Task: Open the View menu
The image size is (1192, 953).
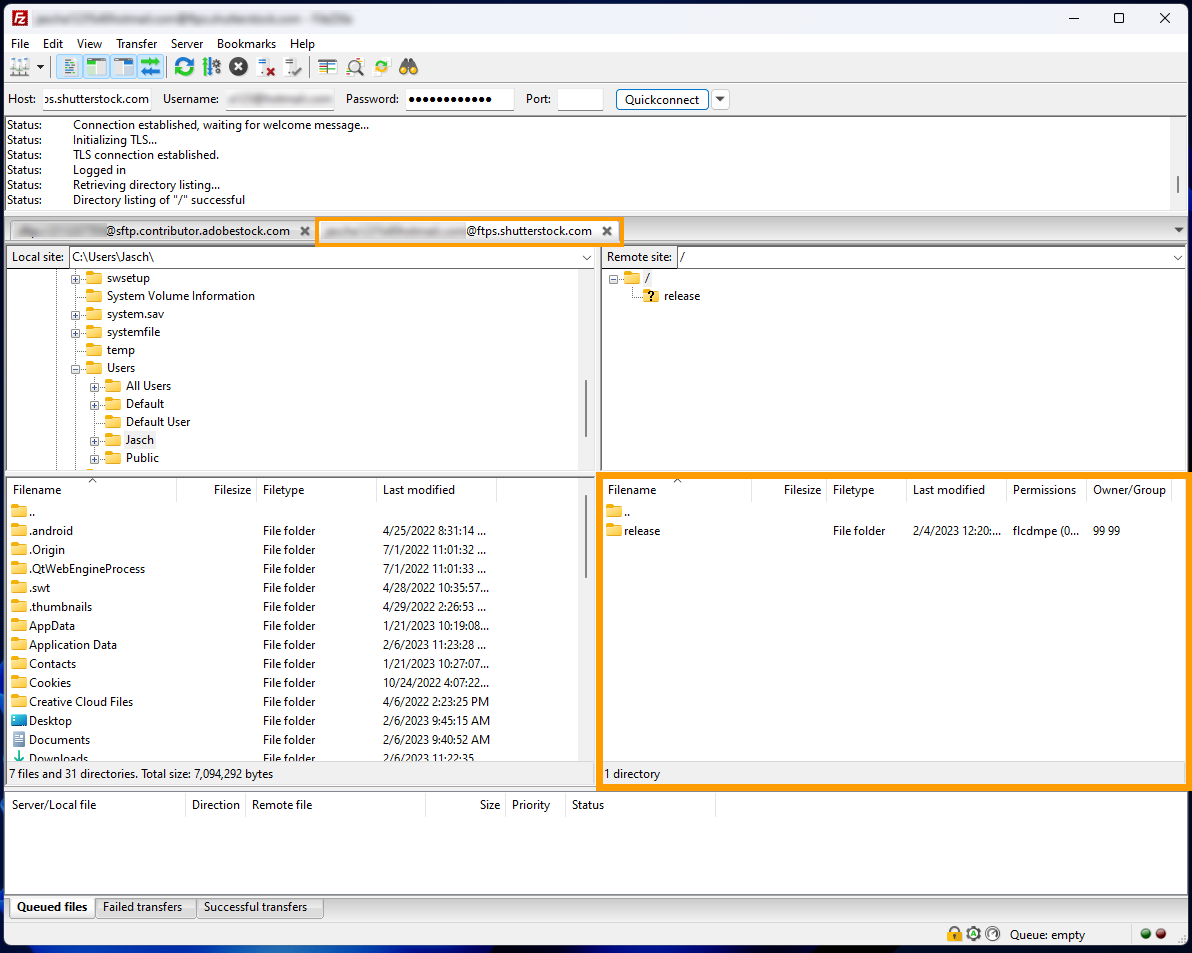Action: [x=89, y=43]
